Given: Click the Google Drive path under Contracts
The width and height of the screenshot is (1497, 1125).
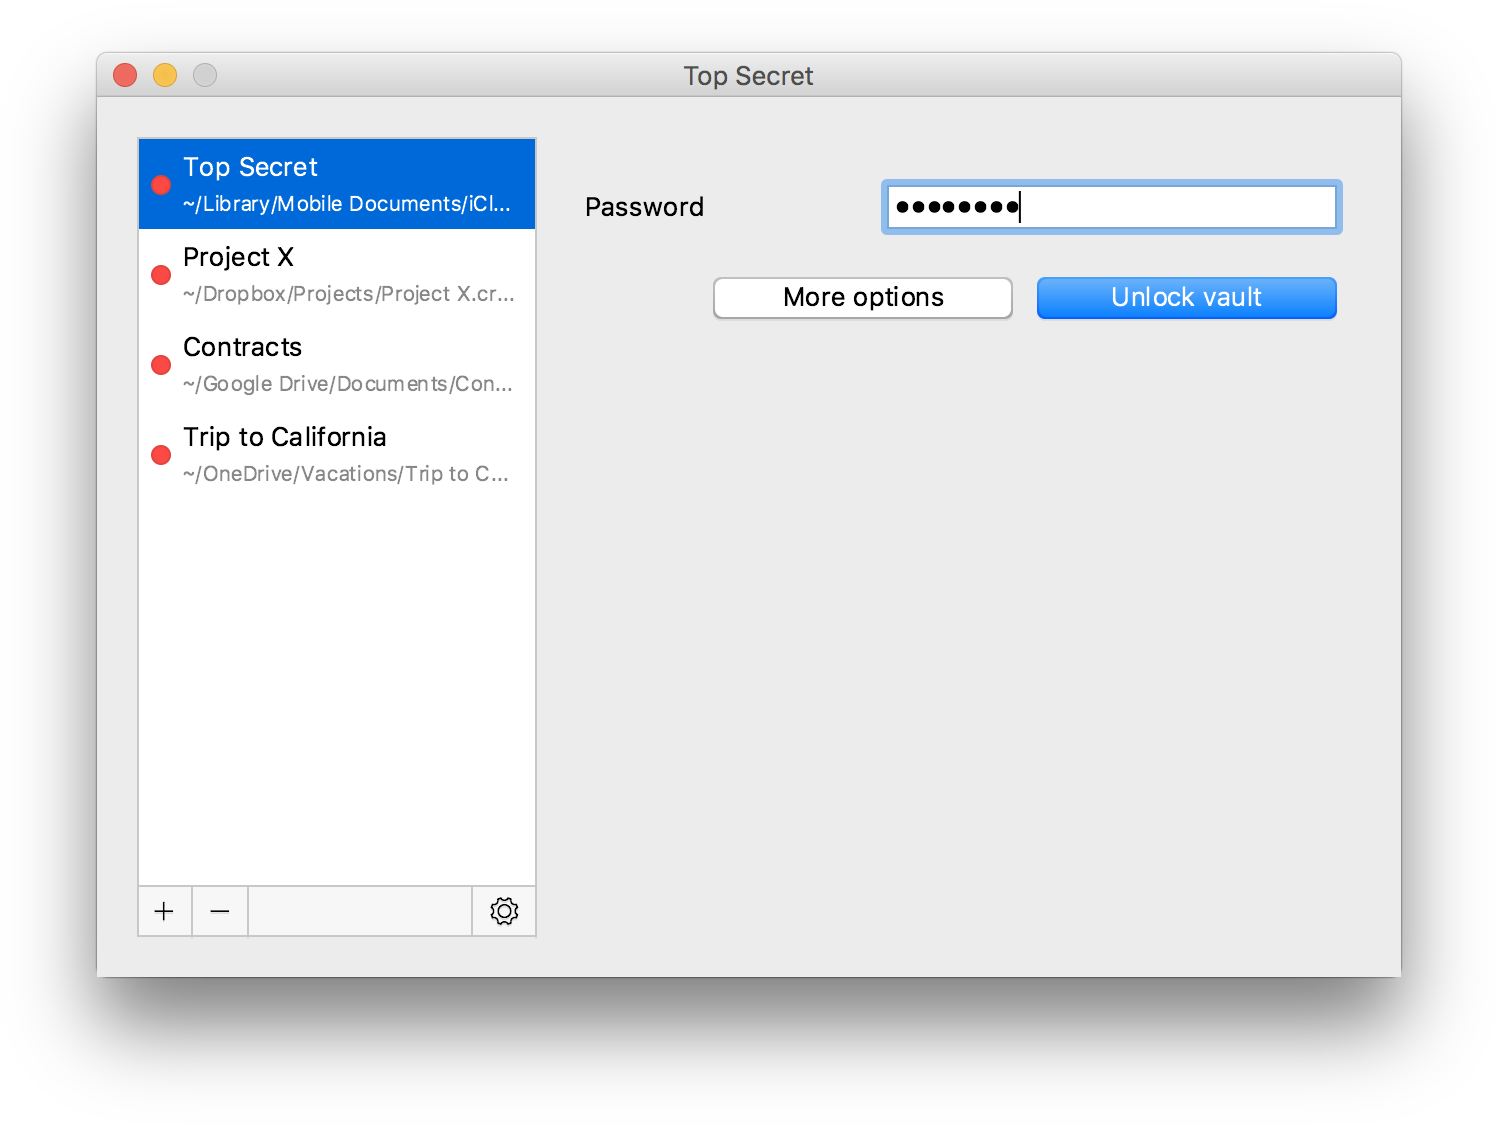Looking at the screenshot, I should click(x=347, y=384).
